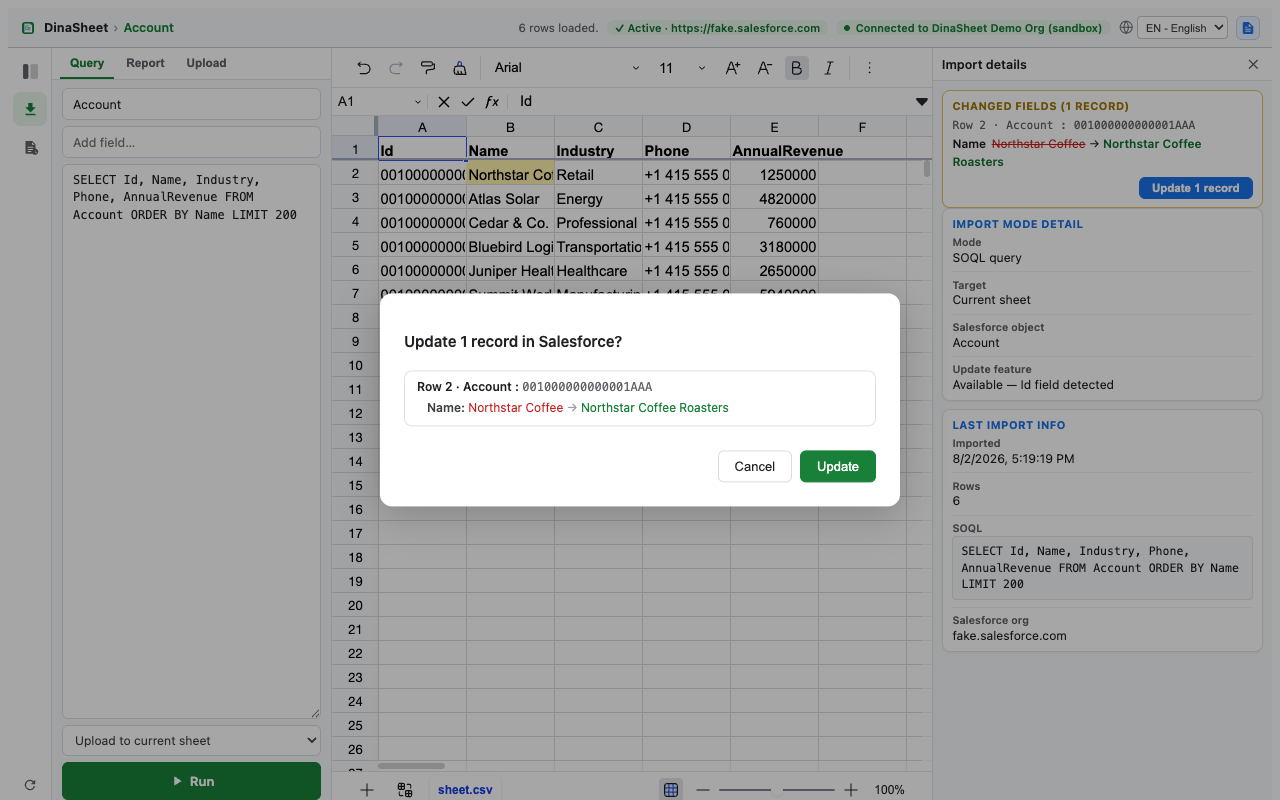Screen dimensions: 1280x800
Task: Redo the last action
Action: (396, 68)
